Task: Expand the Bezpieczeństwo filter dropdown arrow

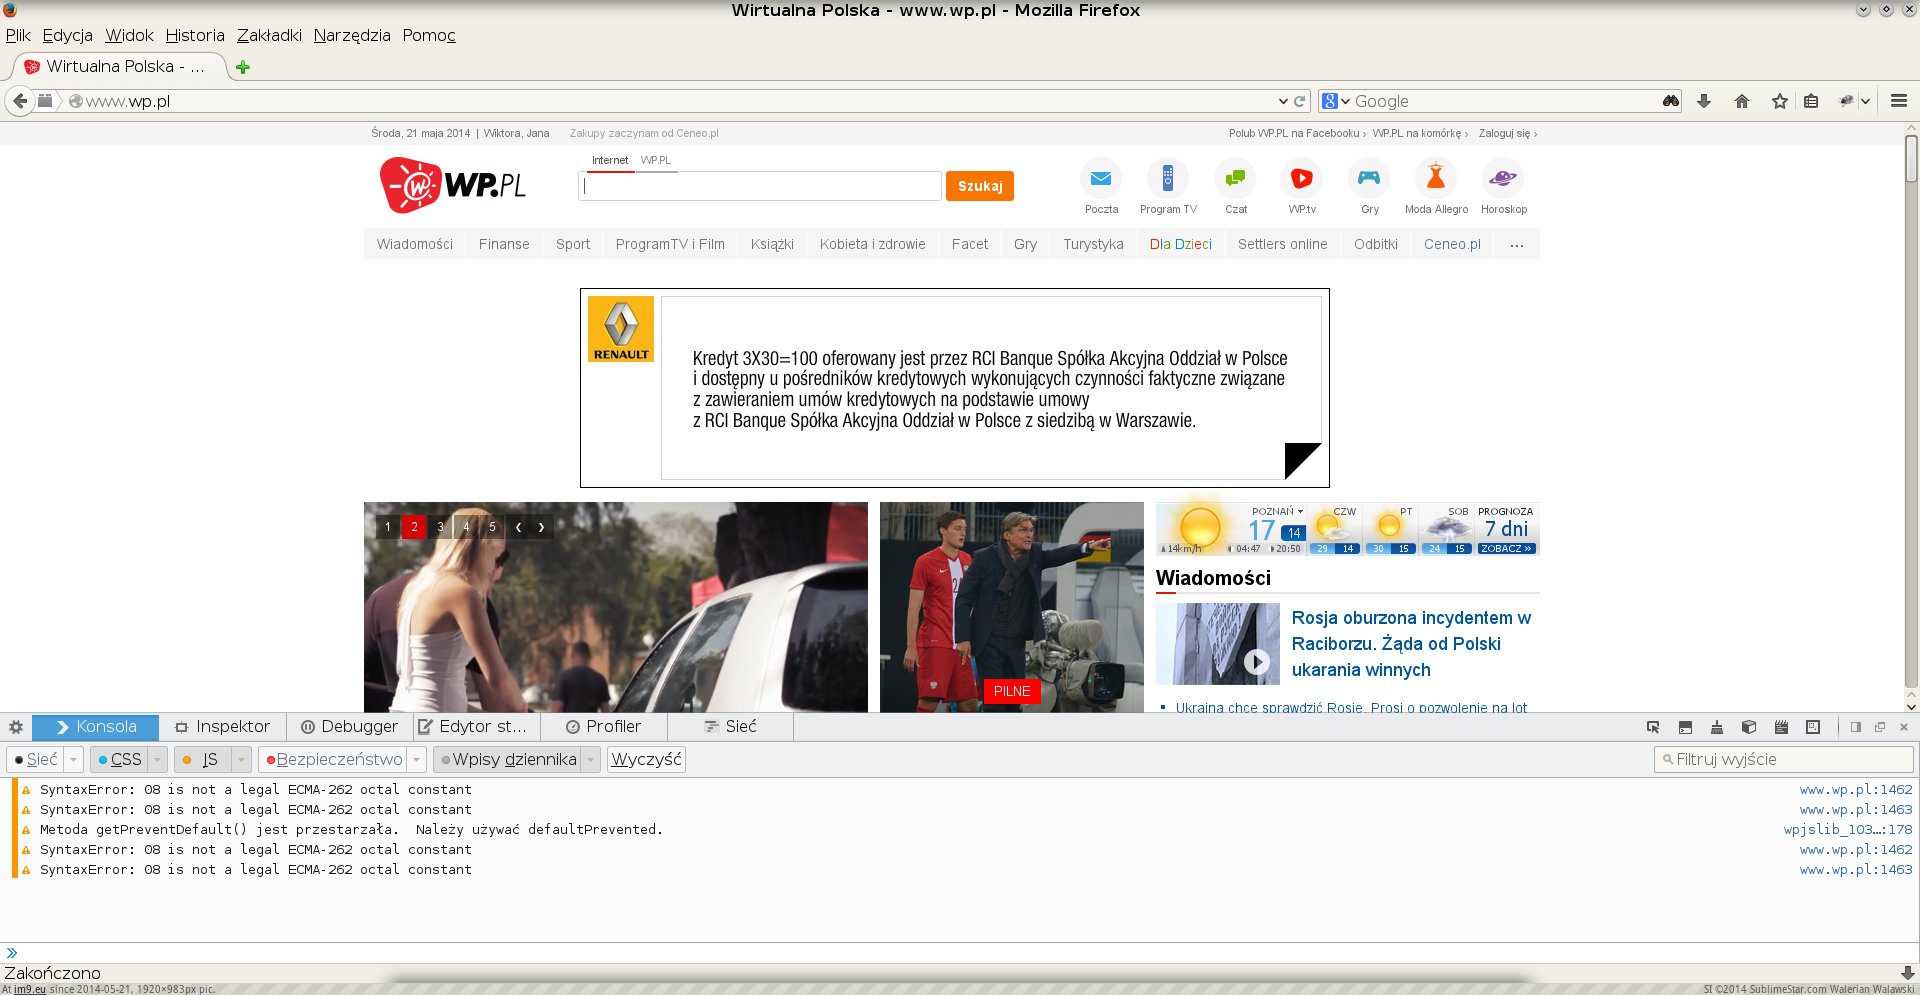Action: point(417,760)
